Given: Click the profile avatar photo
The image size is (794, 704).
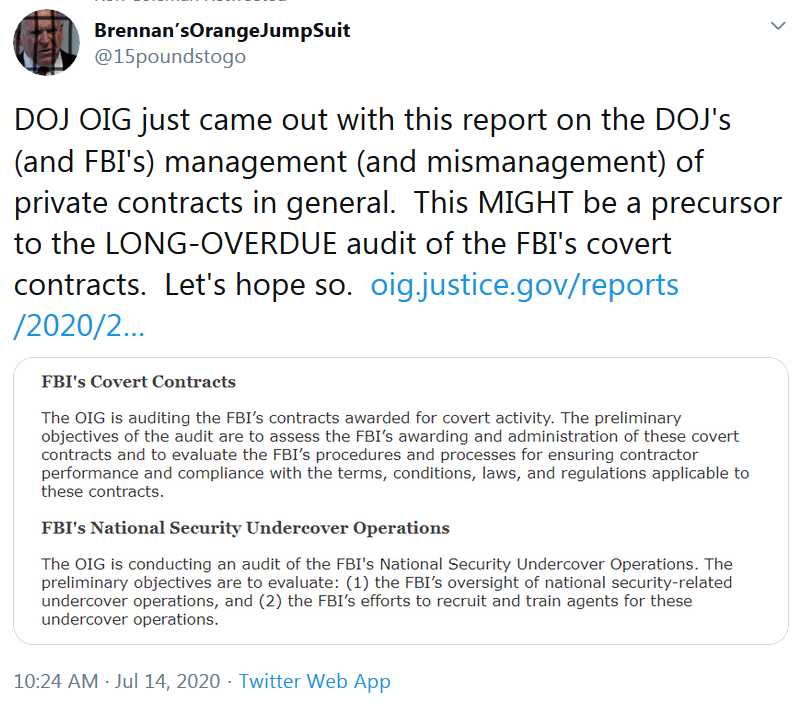Looking at the screenshot, I should pyautogui.click(x=46, y=43).
